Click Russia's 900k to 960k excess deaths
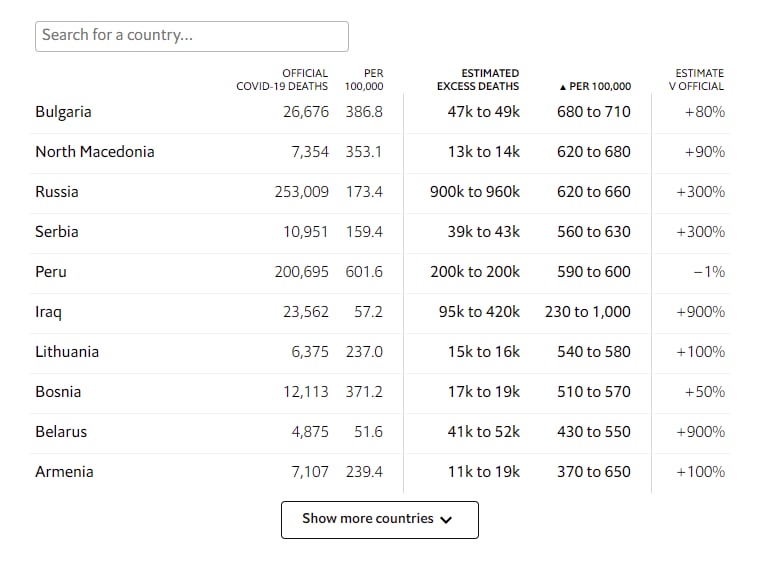This screenshot has height=563, width=759. [475, 192]
